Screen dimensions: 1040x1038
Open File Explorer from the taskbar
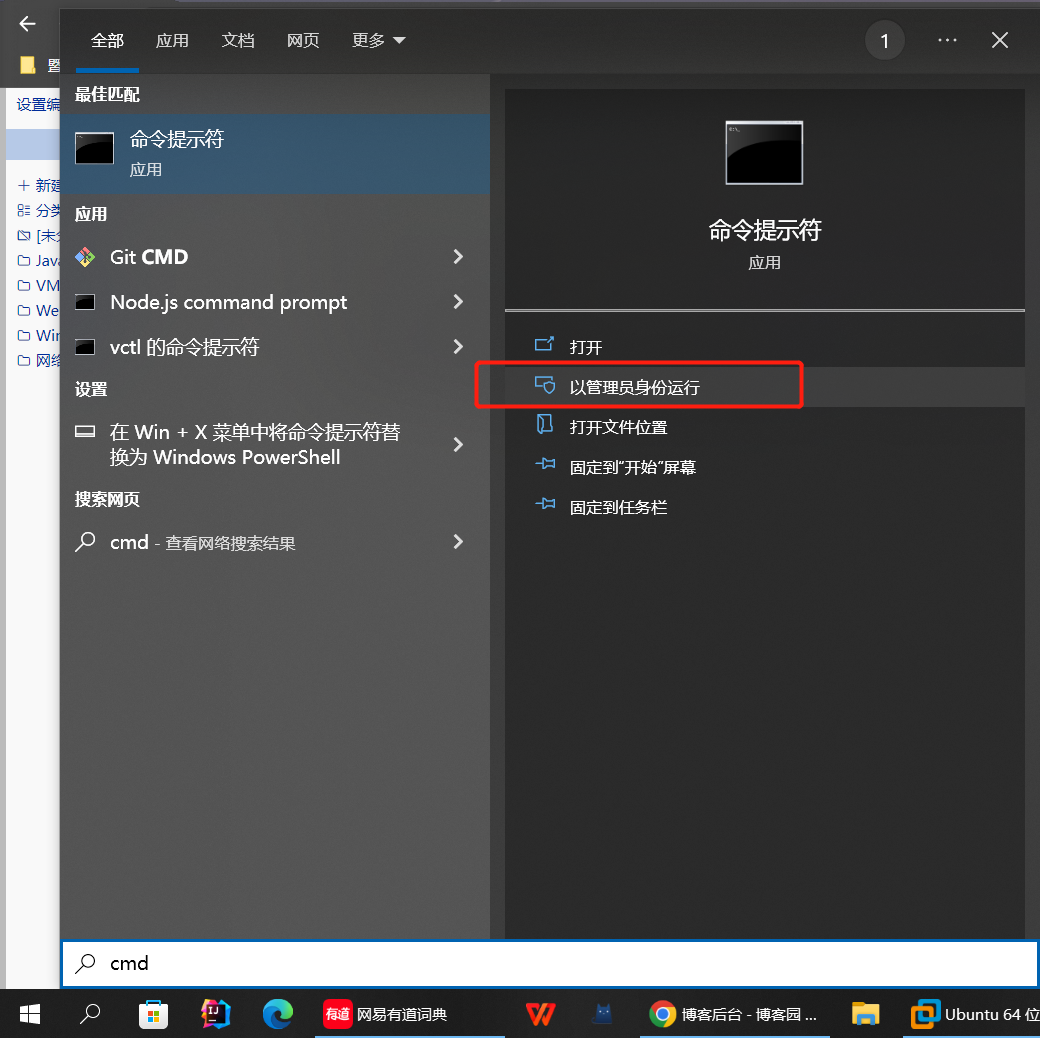[866, 1014]
